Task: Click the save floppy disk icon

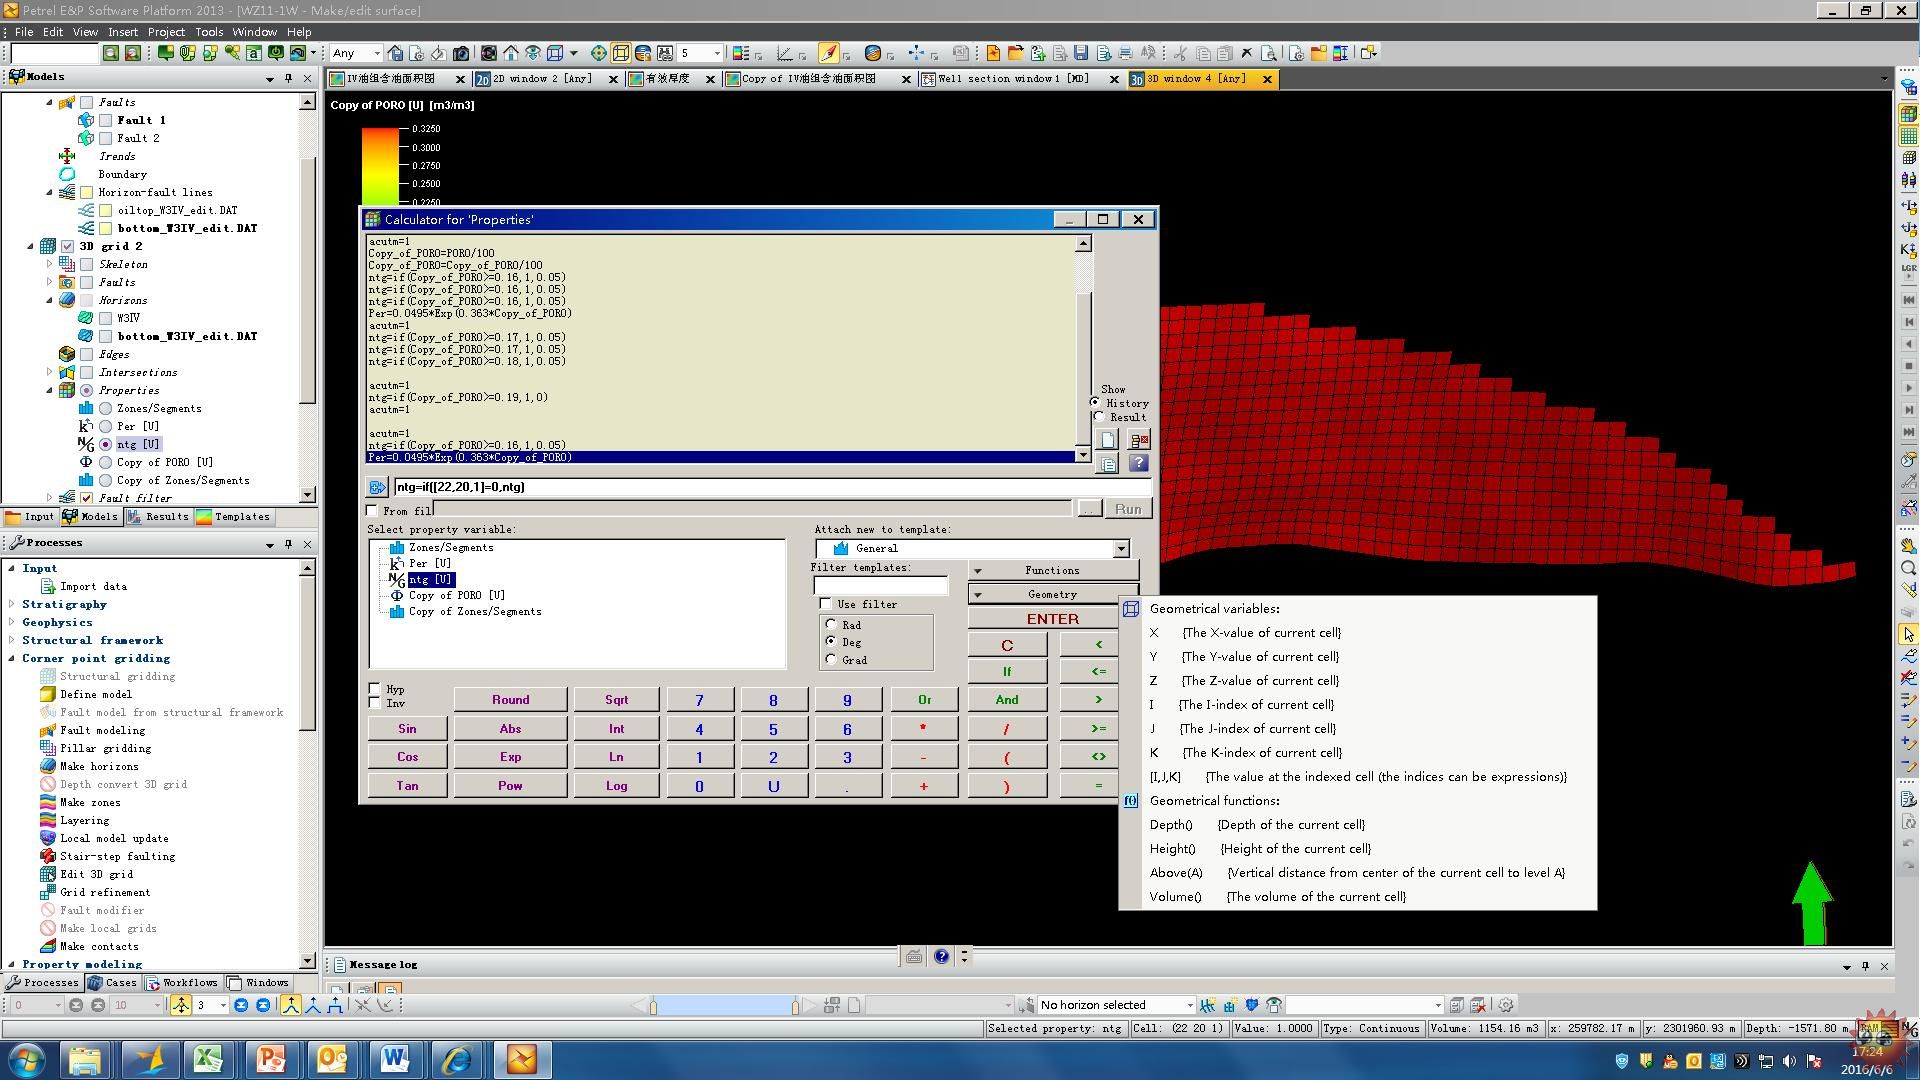Action: pos(1081,53)
